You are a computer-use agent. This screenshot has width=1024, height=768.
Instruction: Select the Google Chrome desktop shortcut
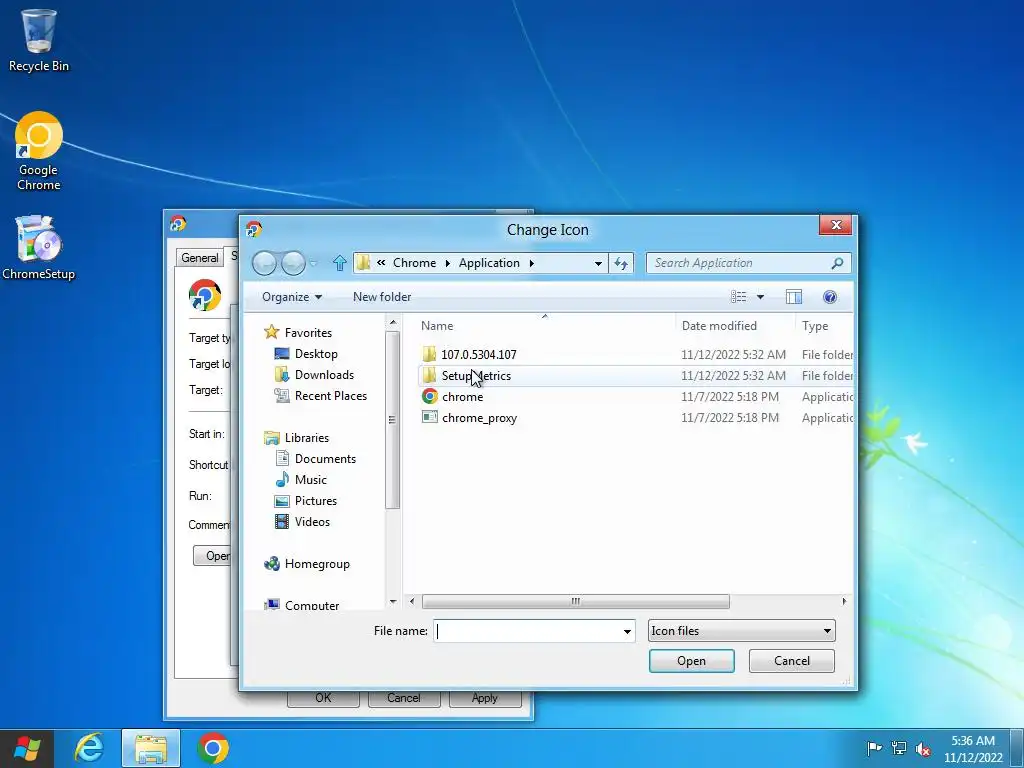click(39, 152)
